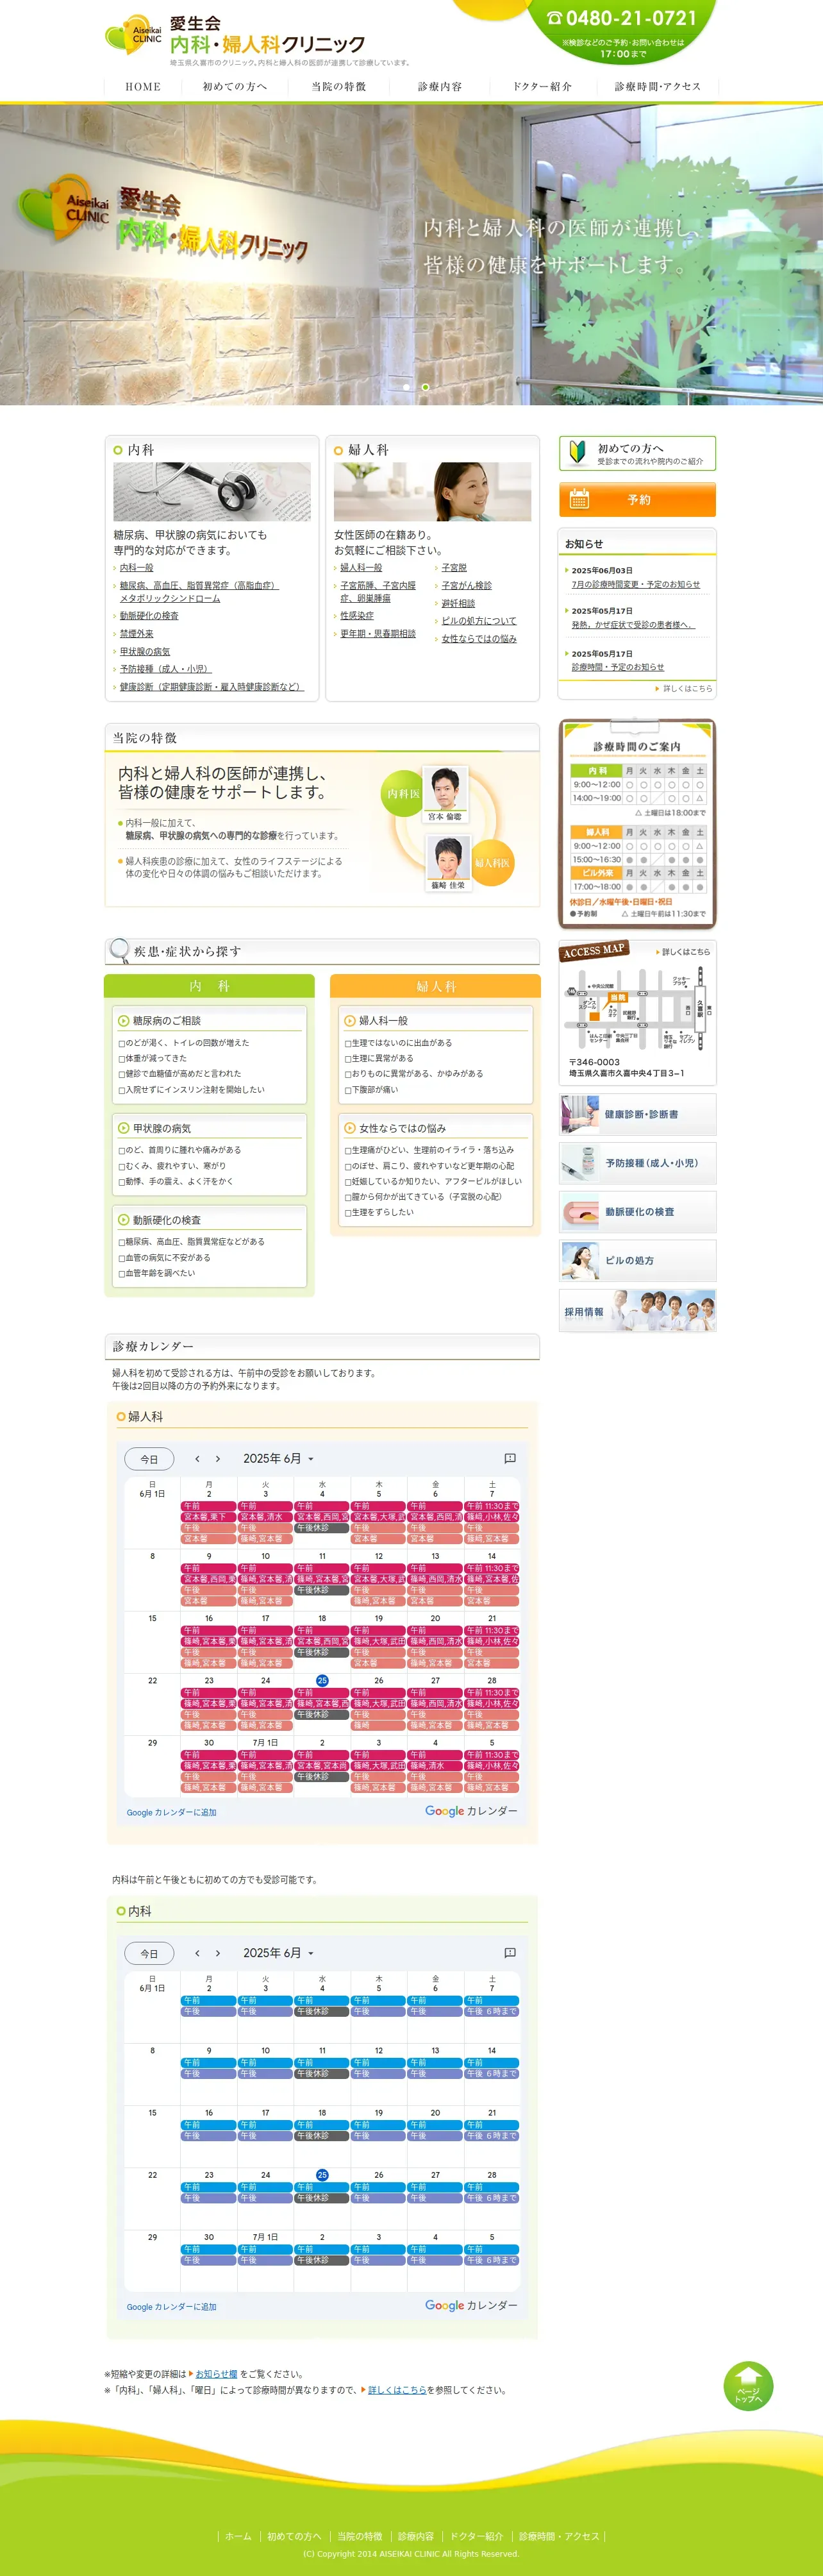Click the symptom item 血管年齢を調べたい
The image size is (823, 2576).
157,1273
